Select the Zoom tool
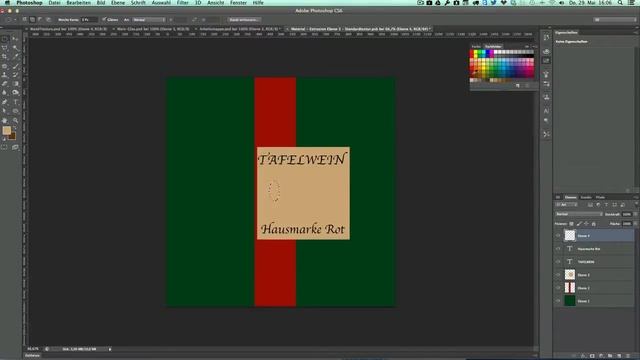This screenshot has height=360, width=640. click(15, 120)
